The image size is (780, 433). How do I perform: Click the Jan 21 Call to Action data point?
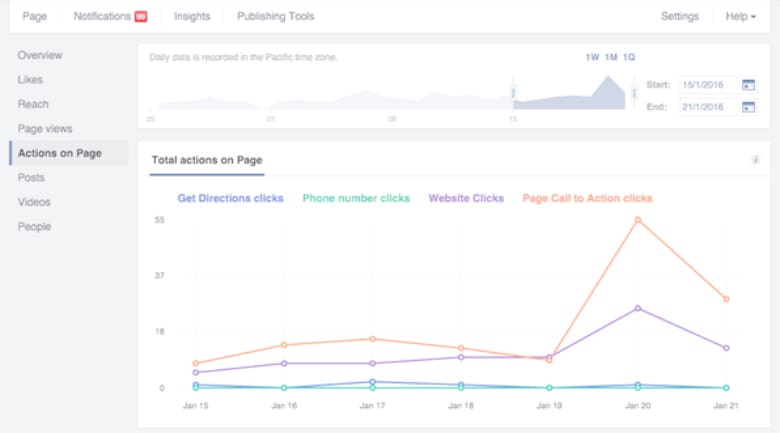click(x=726, y=299)
